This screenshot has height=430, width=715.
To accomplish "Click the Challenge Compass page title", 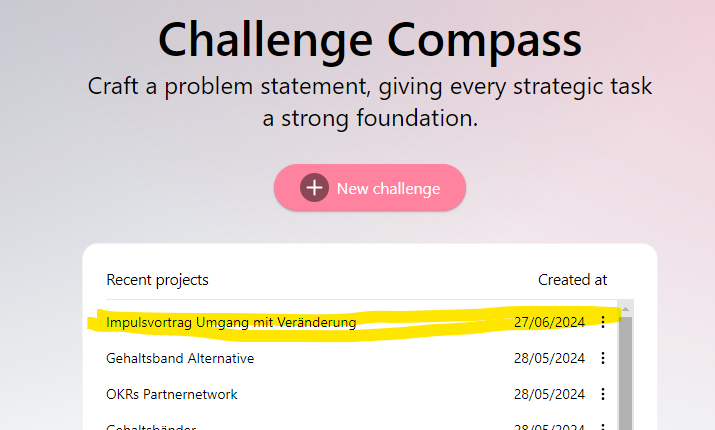I will click(369, 40).
